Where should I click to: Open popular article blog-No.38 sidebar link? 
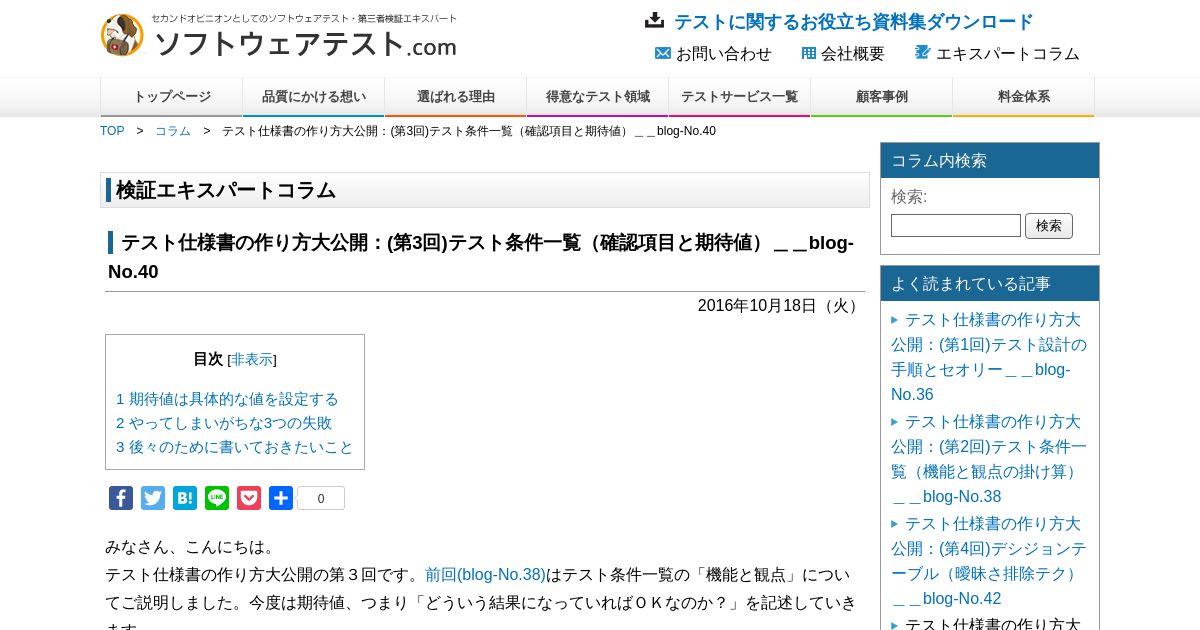pos(989,459)
